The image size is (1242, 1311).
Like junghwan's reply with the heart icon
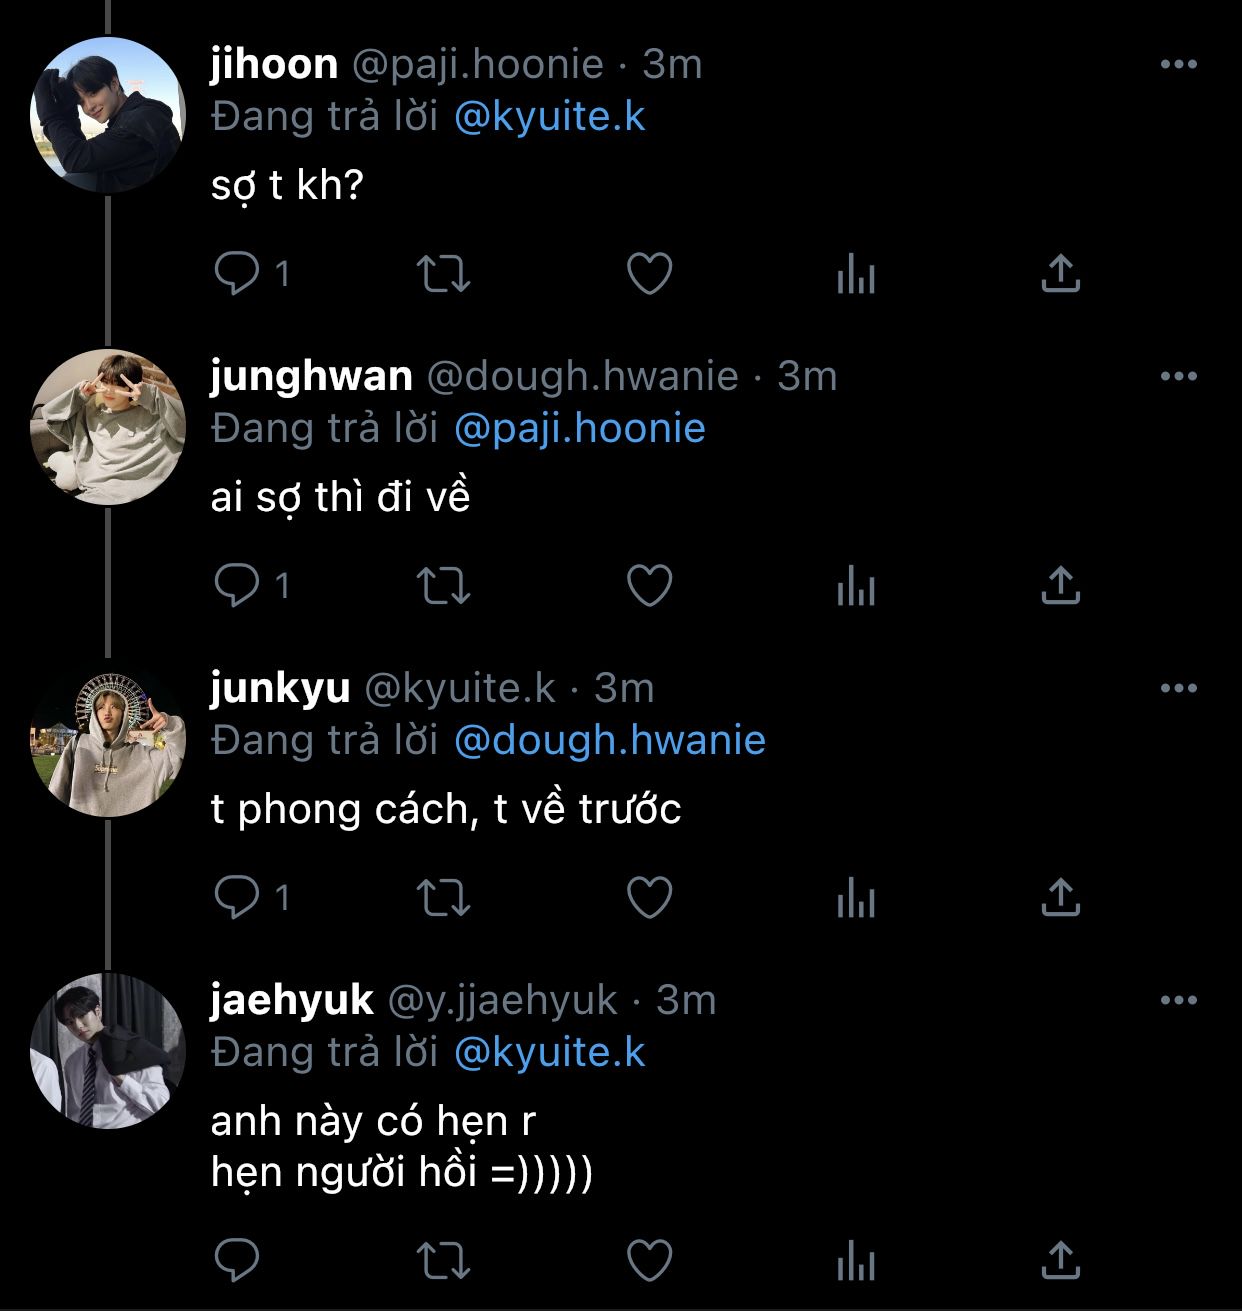pos(649,585)
